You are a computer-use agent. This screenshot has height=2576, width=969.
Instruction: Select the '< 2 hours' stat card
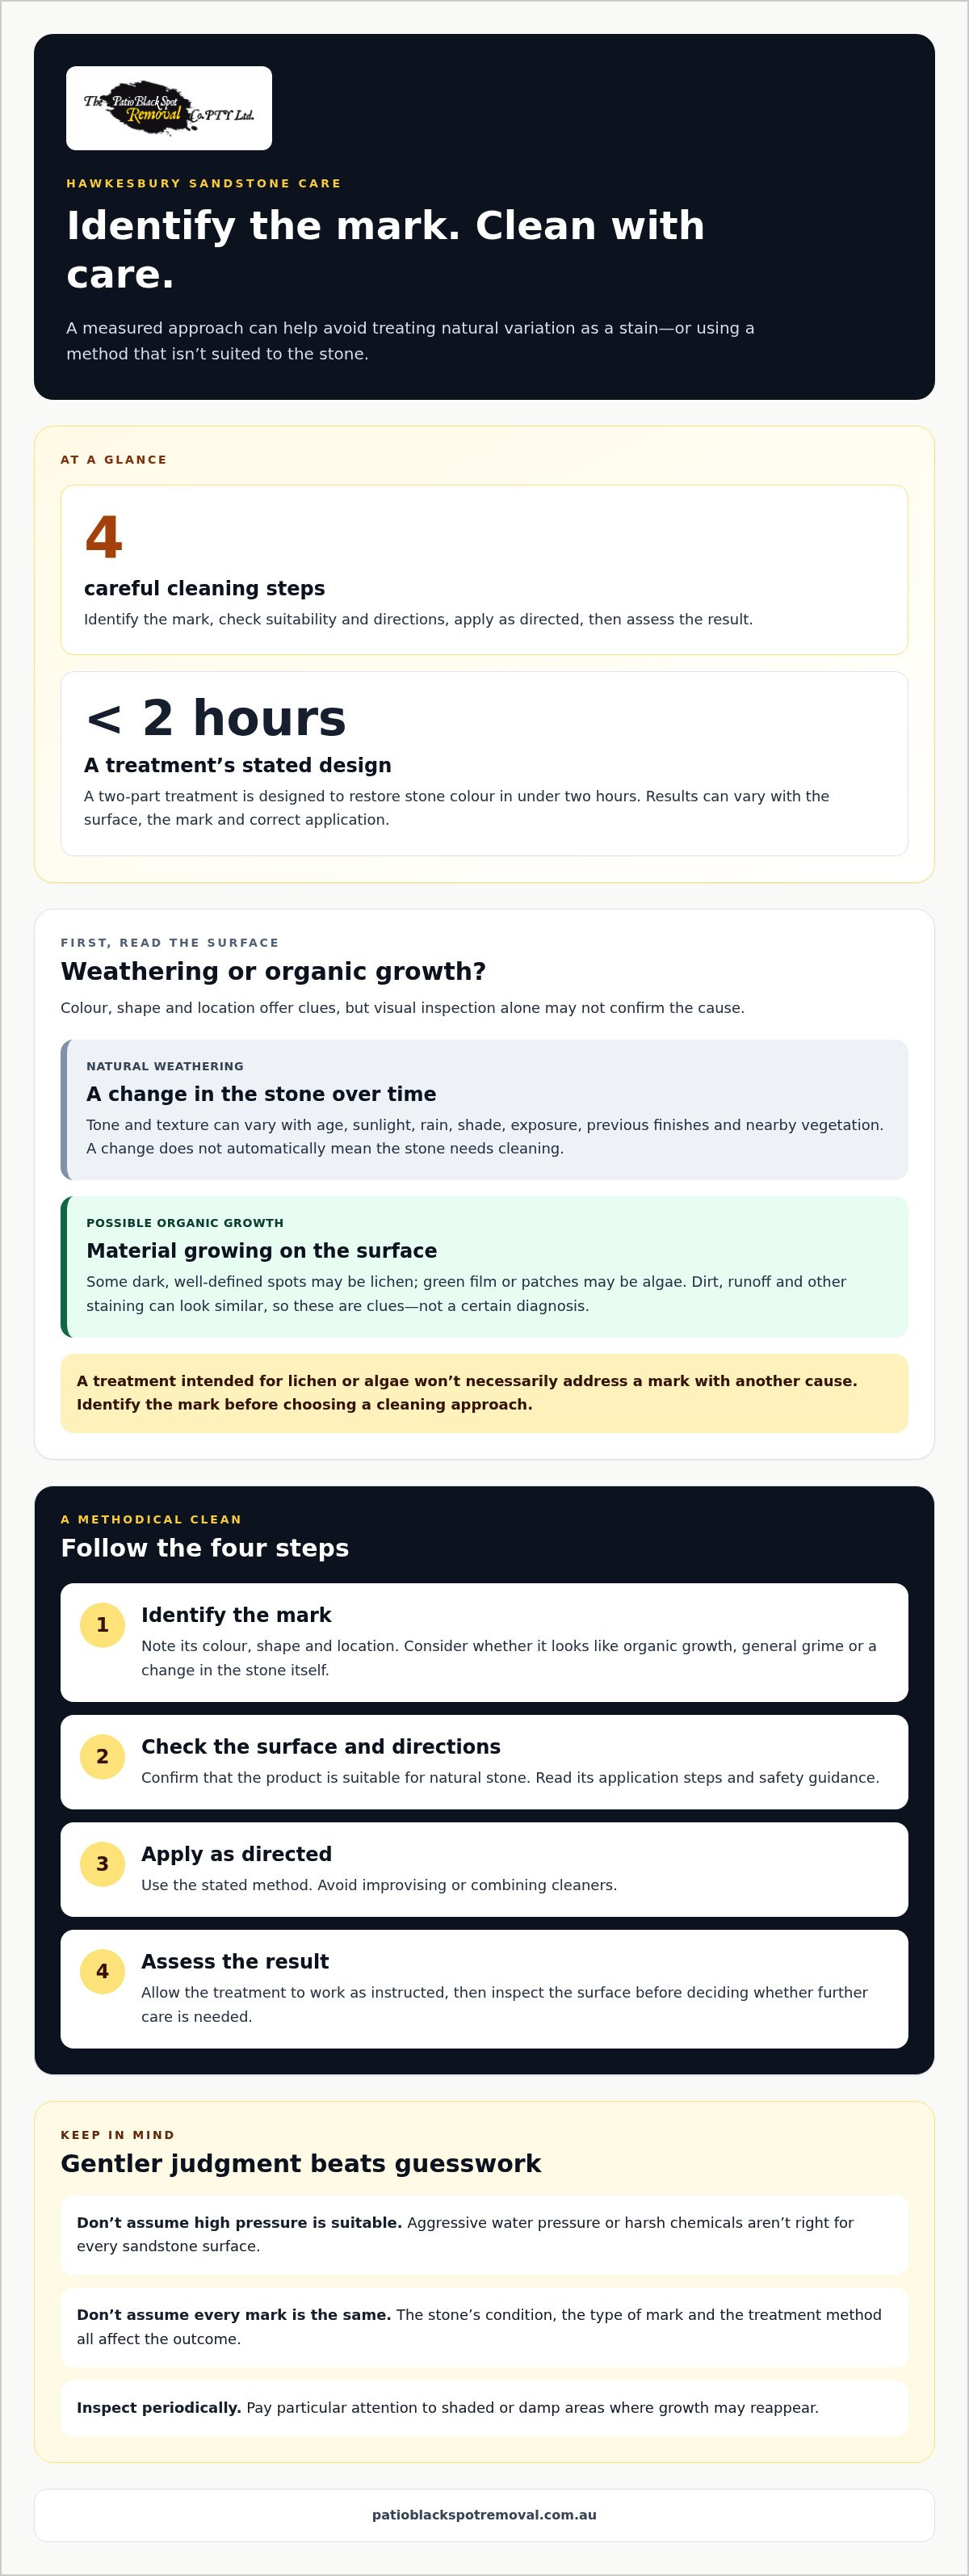(x=484, y=764)
